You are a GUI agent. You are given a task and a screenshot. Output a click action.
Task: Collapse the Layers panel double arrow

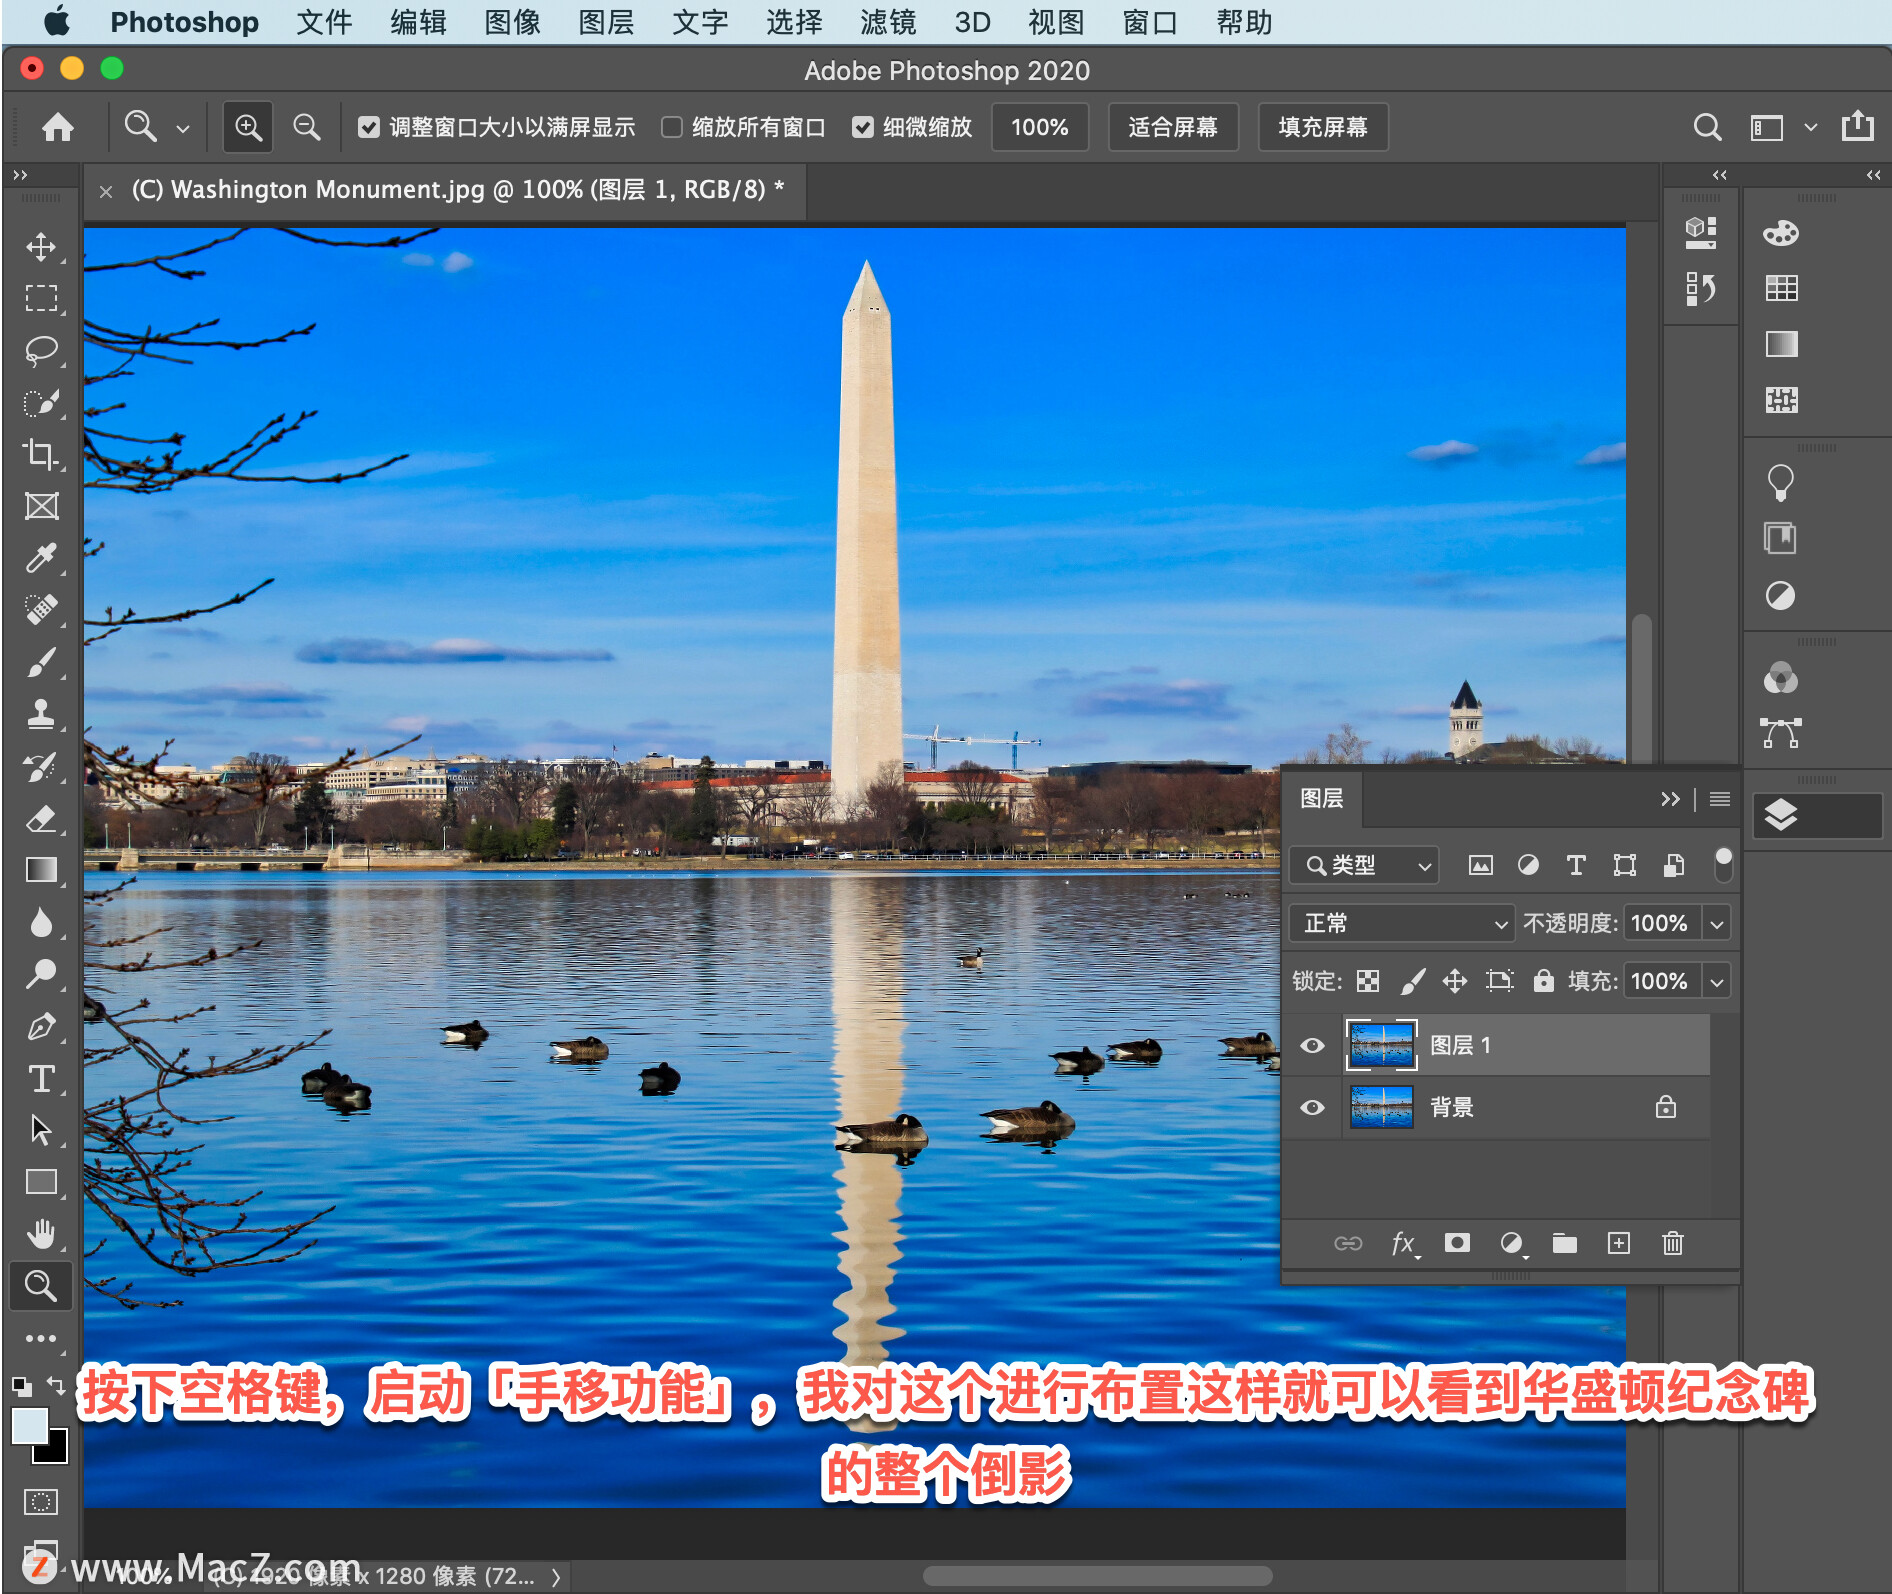tap(1670, 799)
